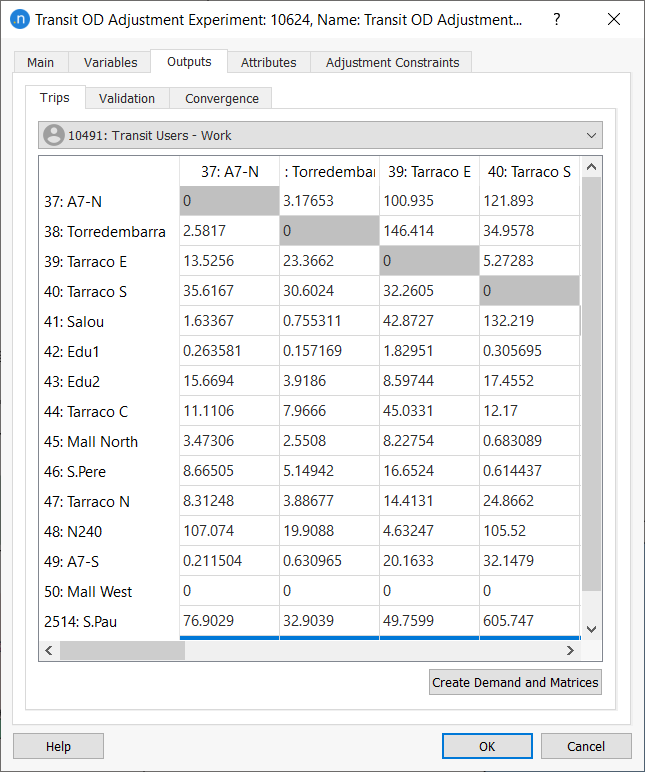Click the OK button
Image resolution: width=645 pixels, height=772 pixels.
tap(487, 746)
